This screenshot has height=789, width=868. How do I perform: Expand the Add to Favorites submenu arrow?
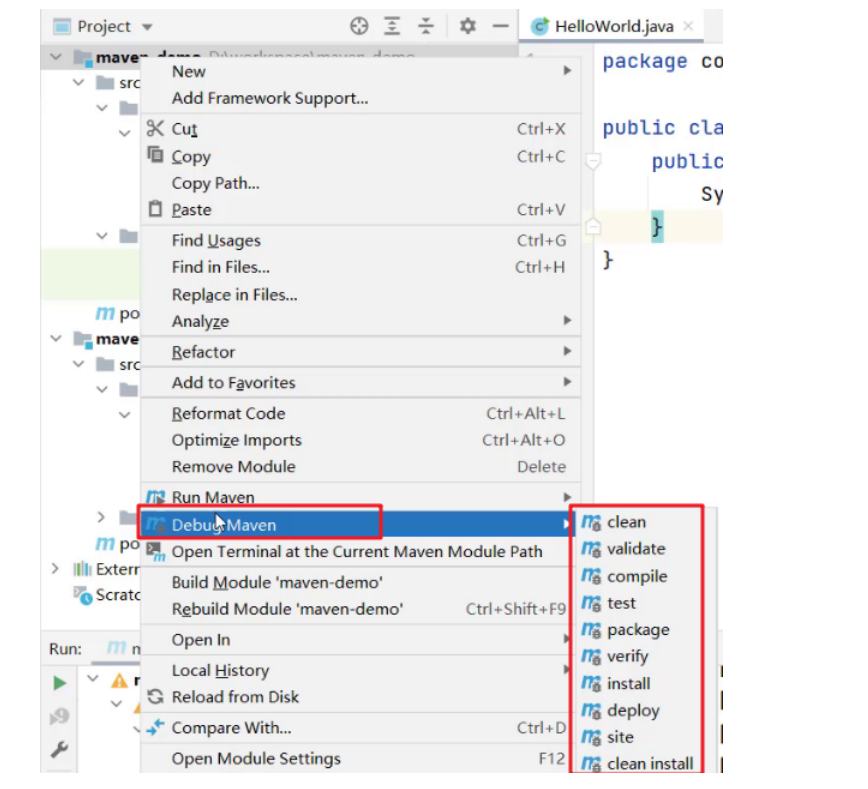567,381
